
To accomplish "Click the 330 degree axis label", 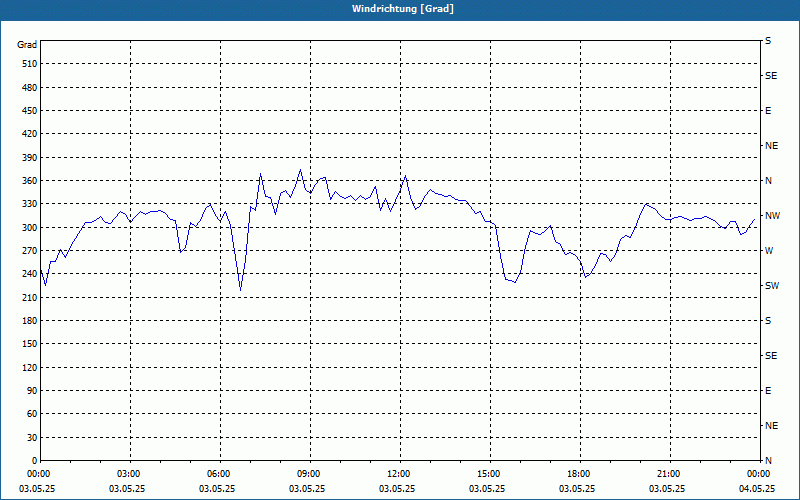I will 30,204.
